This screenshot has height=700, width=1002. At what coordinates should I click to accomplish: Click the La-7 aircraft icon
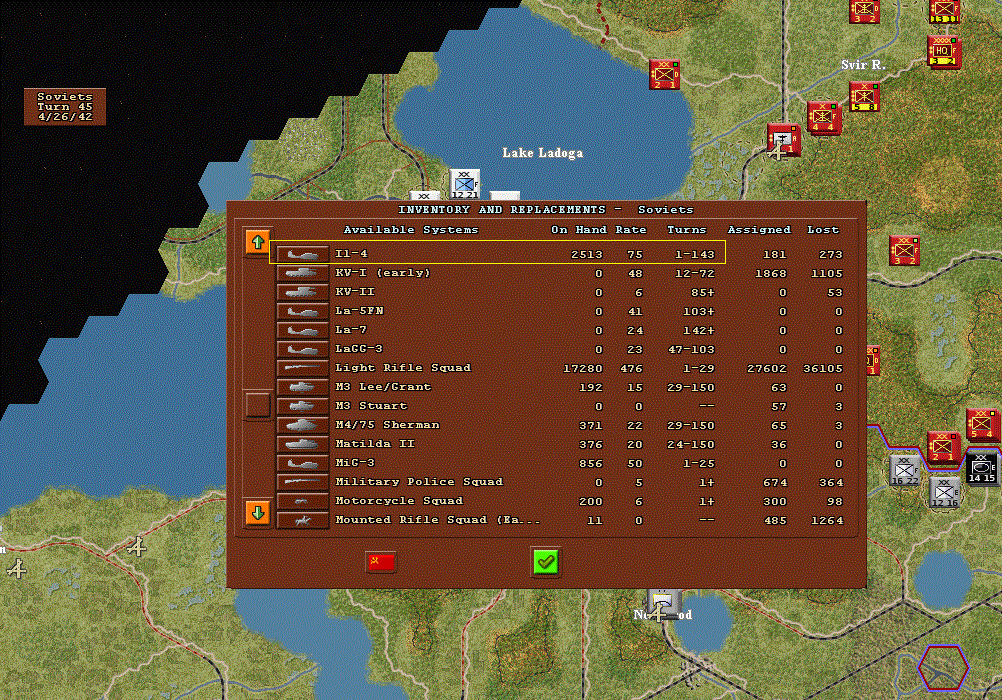(x=303, y=331)
